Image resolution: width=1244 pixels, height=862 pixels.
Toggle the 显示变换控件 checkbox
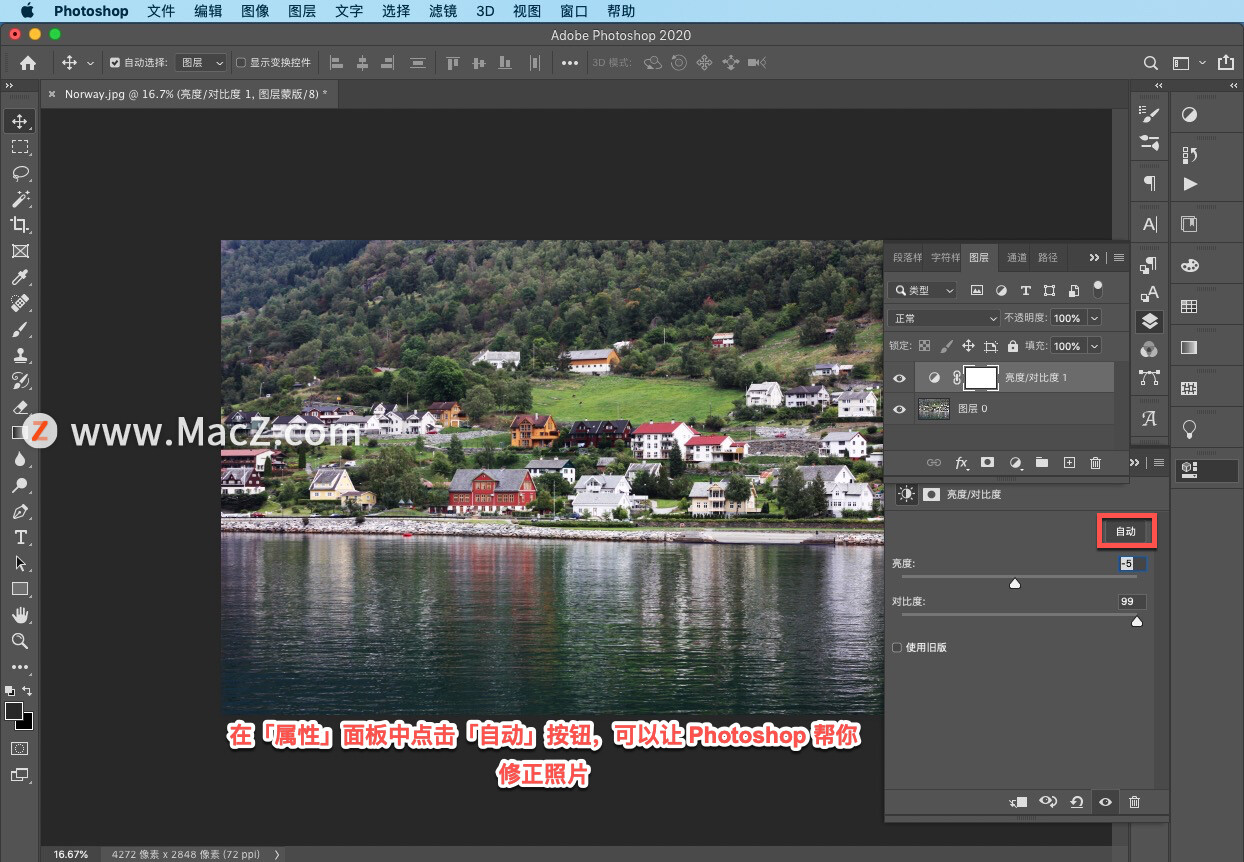pos(241,63)
